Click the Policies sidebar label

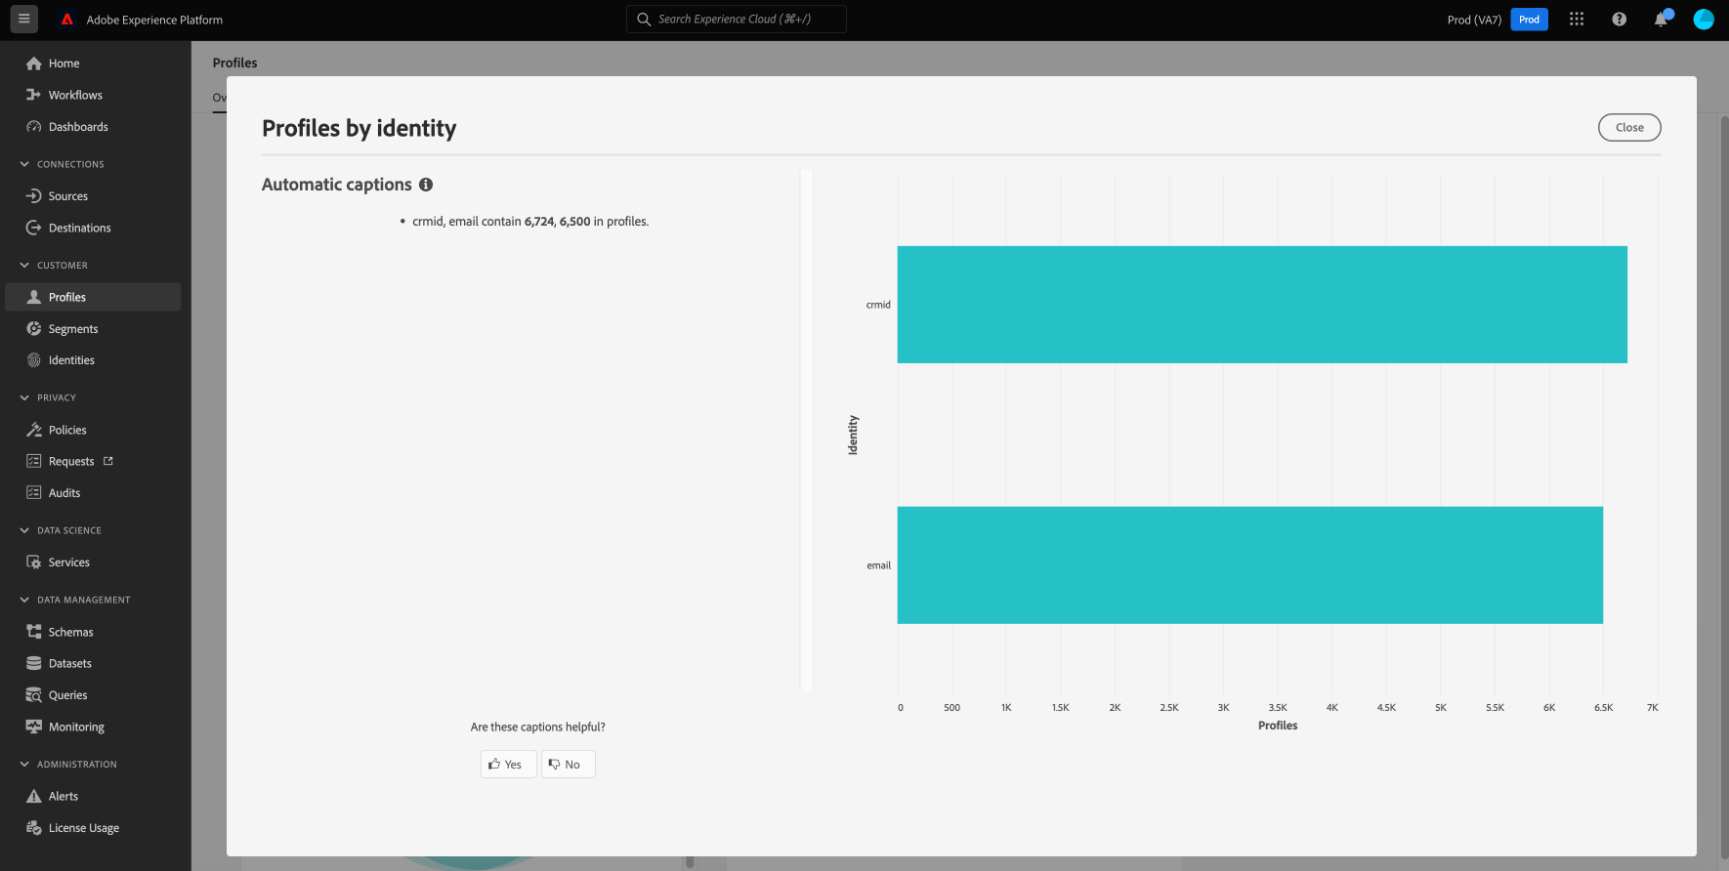68,430
